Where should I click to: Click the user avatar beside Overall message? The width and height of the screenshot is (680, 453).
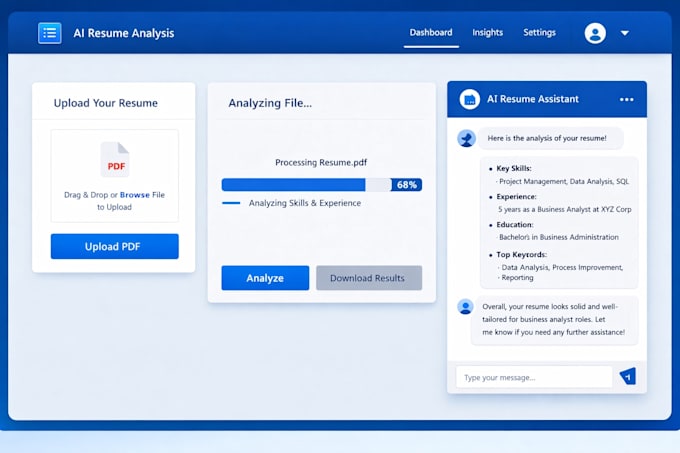coord(465,306)
